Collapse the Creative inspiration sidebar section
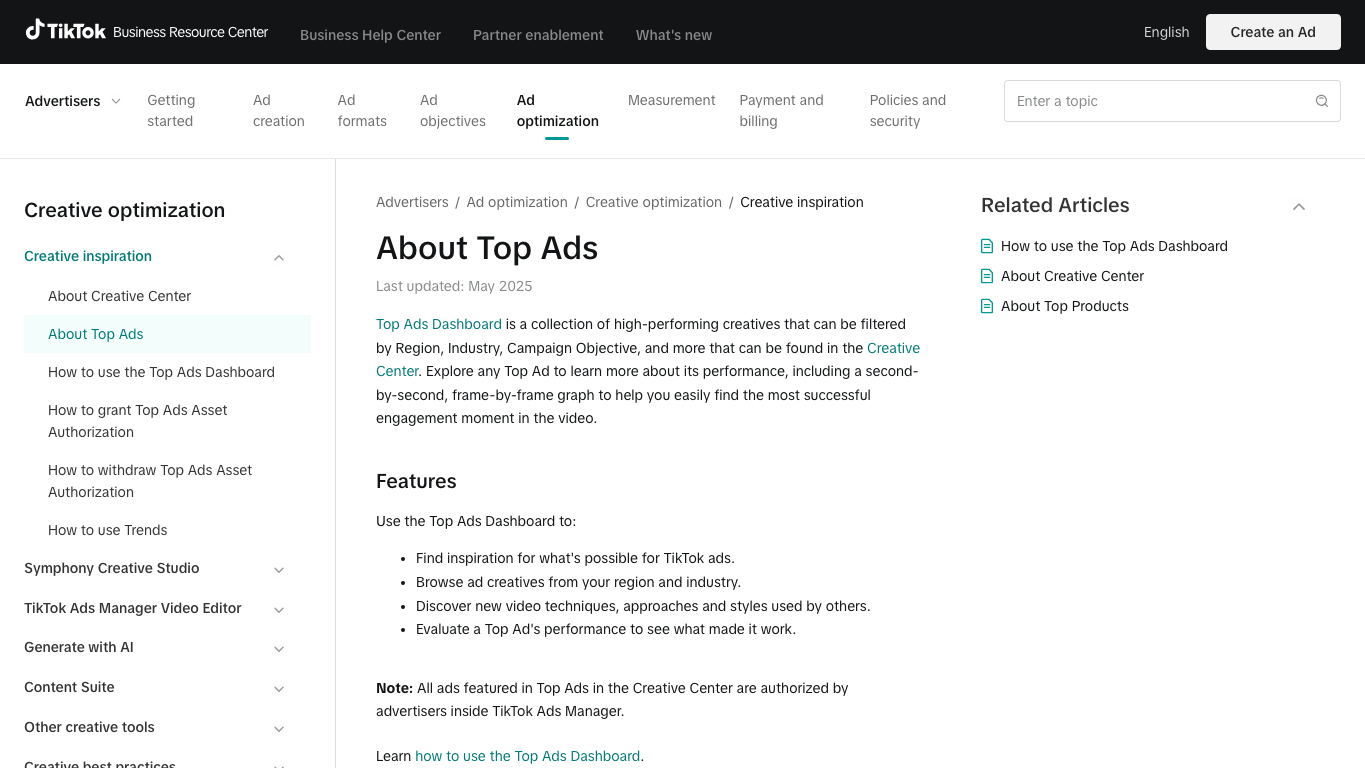The image size is (1365, 768). [279, 257]
